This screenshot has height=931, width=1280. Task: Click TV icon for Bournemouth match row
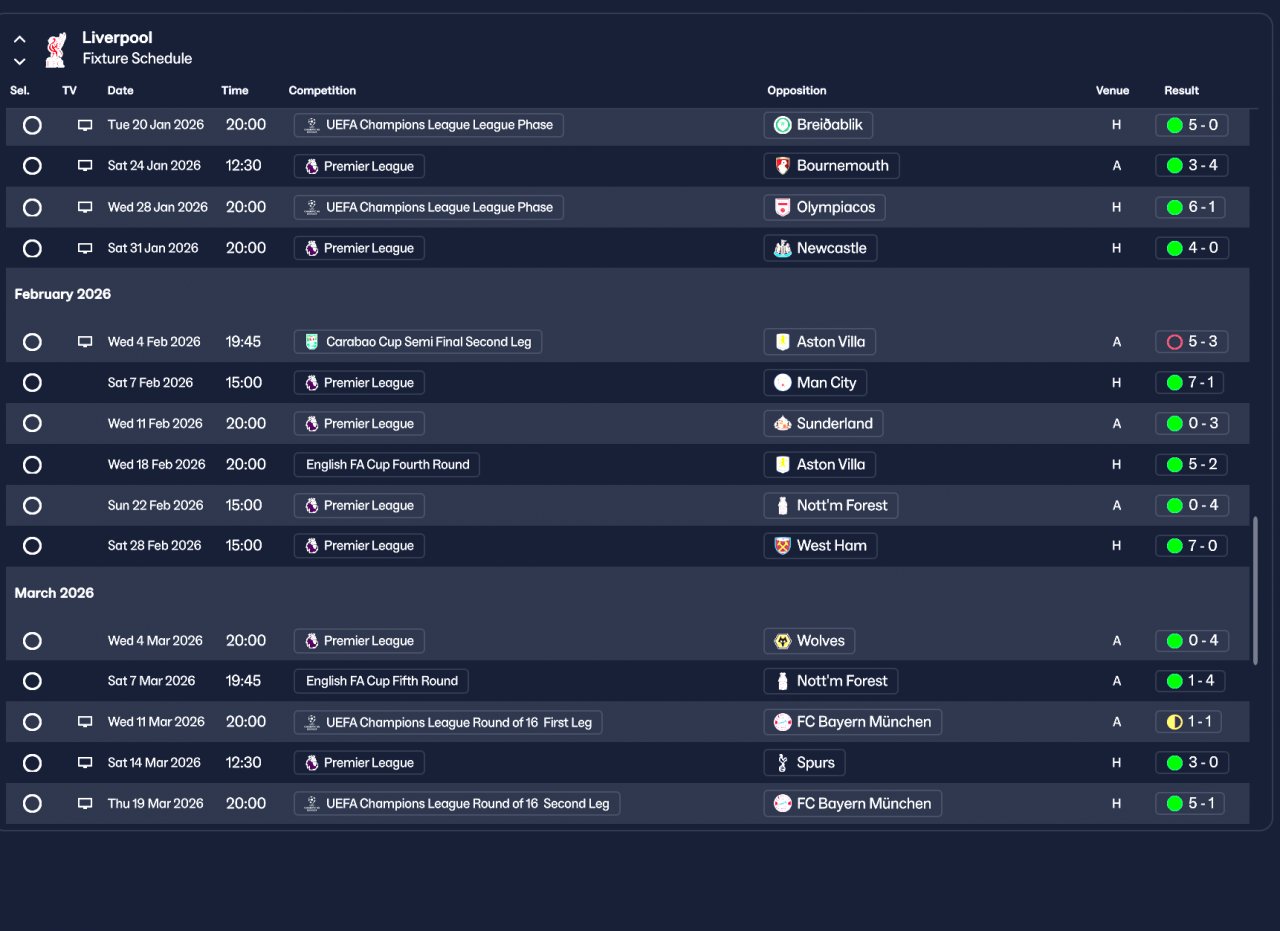[x=85, y=166]
